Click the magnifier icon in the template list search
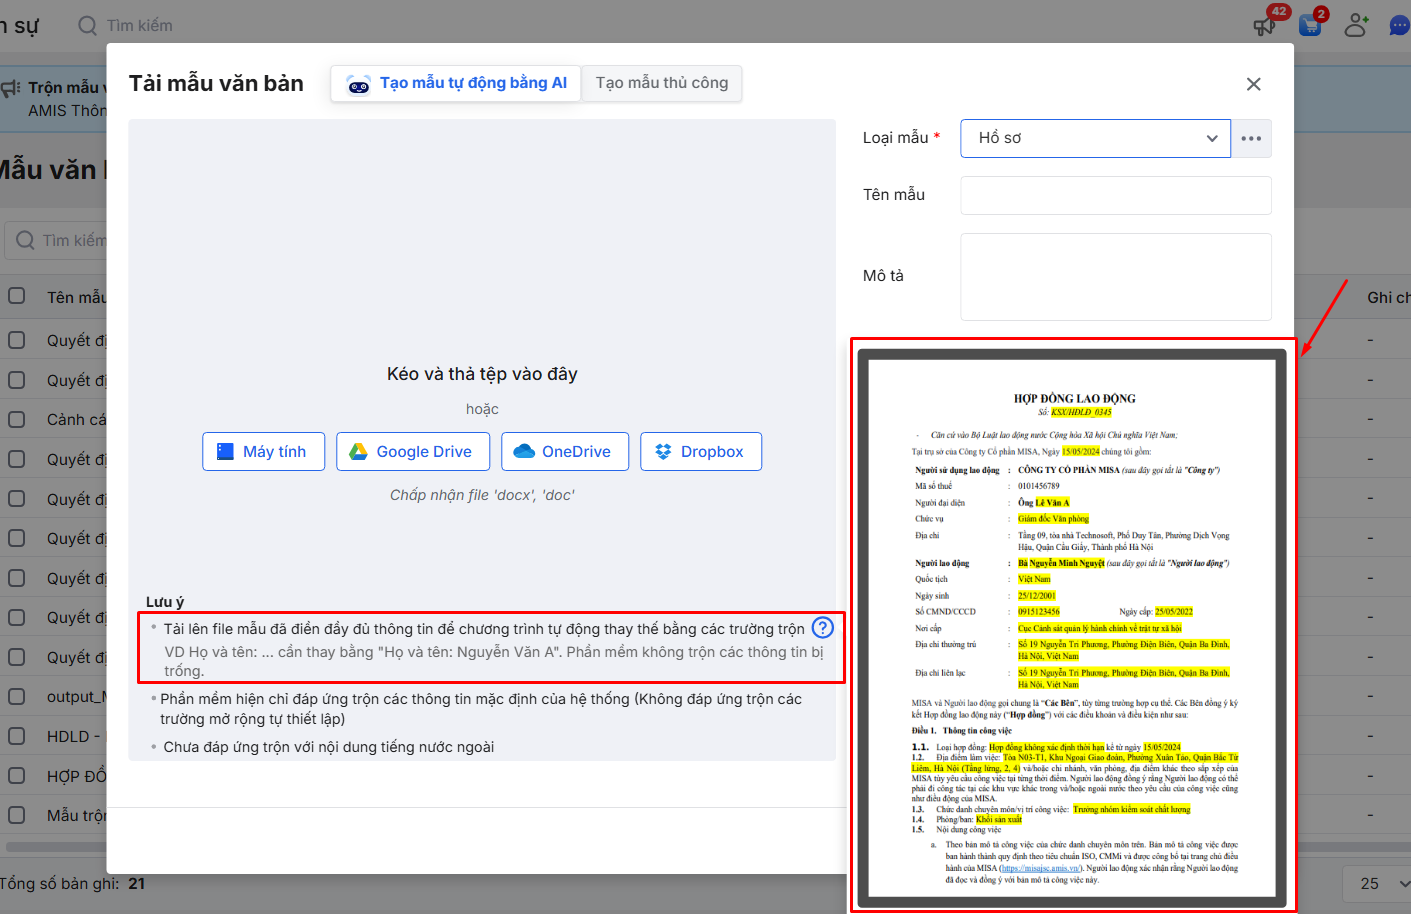The image size is (1411, 914). click(25, 240)
